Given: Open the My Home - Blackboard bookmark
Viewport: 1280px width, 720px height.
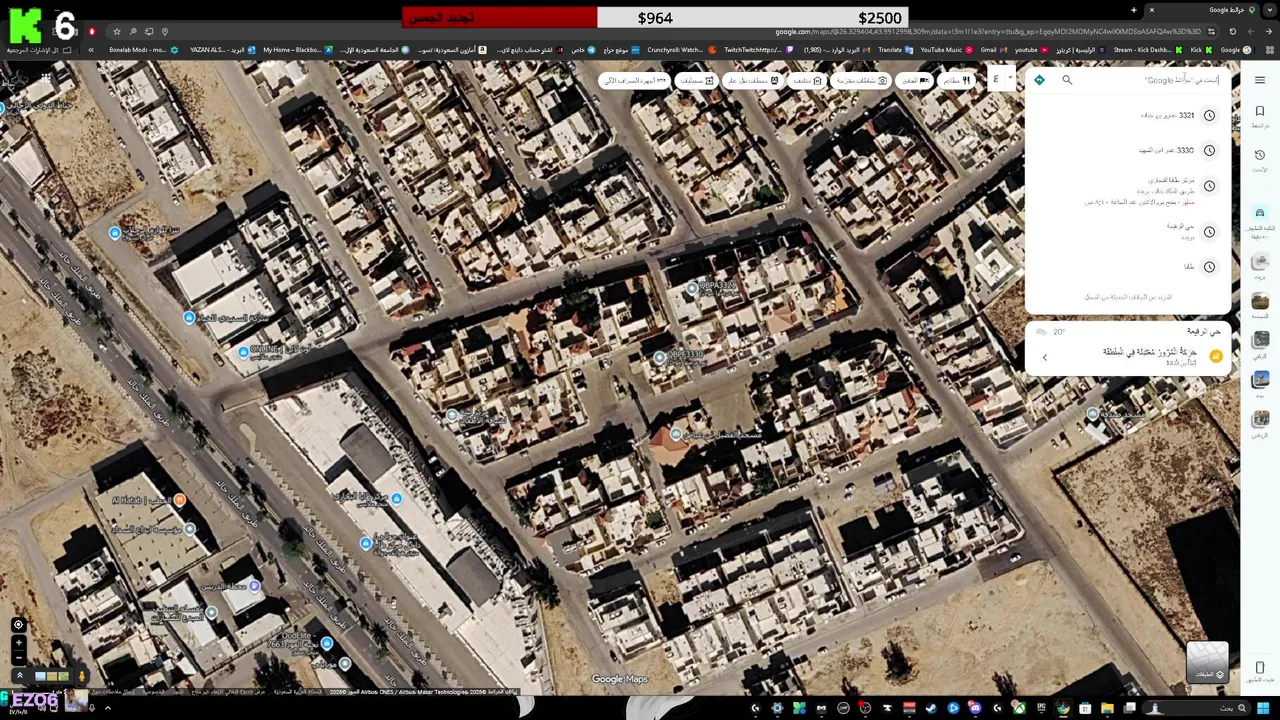Looking at the screenshot, I should [x=297, y=50].
